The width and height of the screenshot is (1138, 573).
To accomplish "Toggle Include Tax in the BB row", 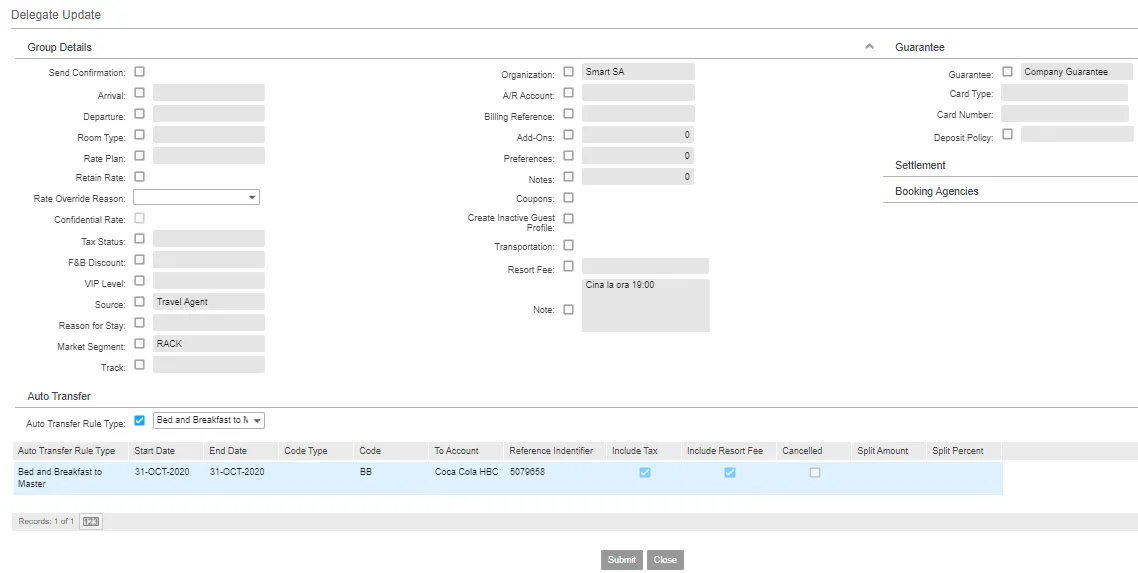I will 644,472.
